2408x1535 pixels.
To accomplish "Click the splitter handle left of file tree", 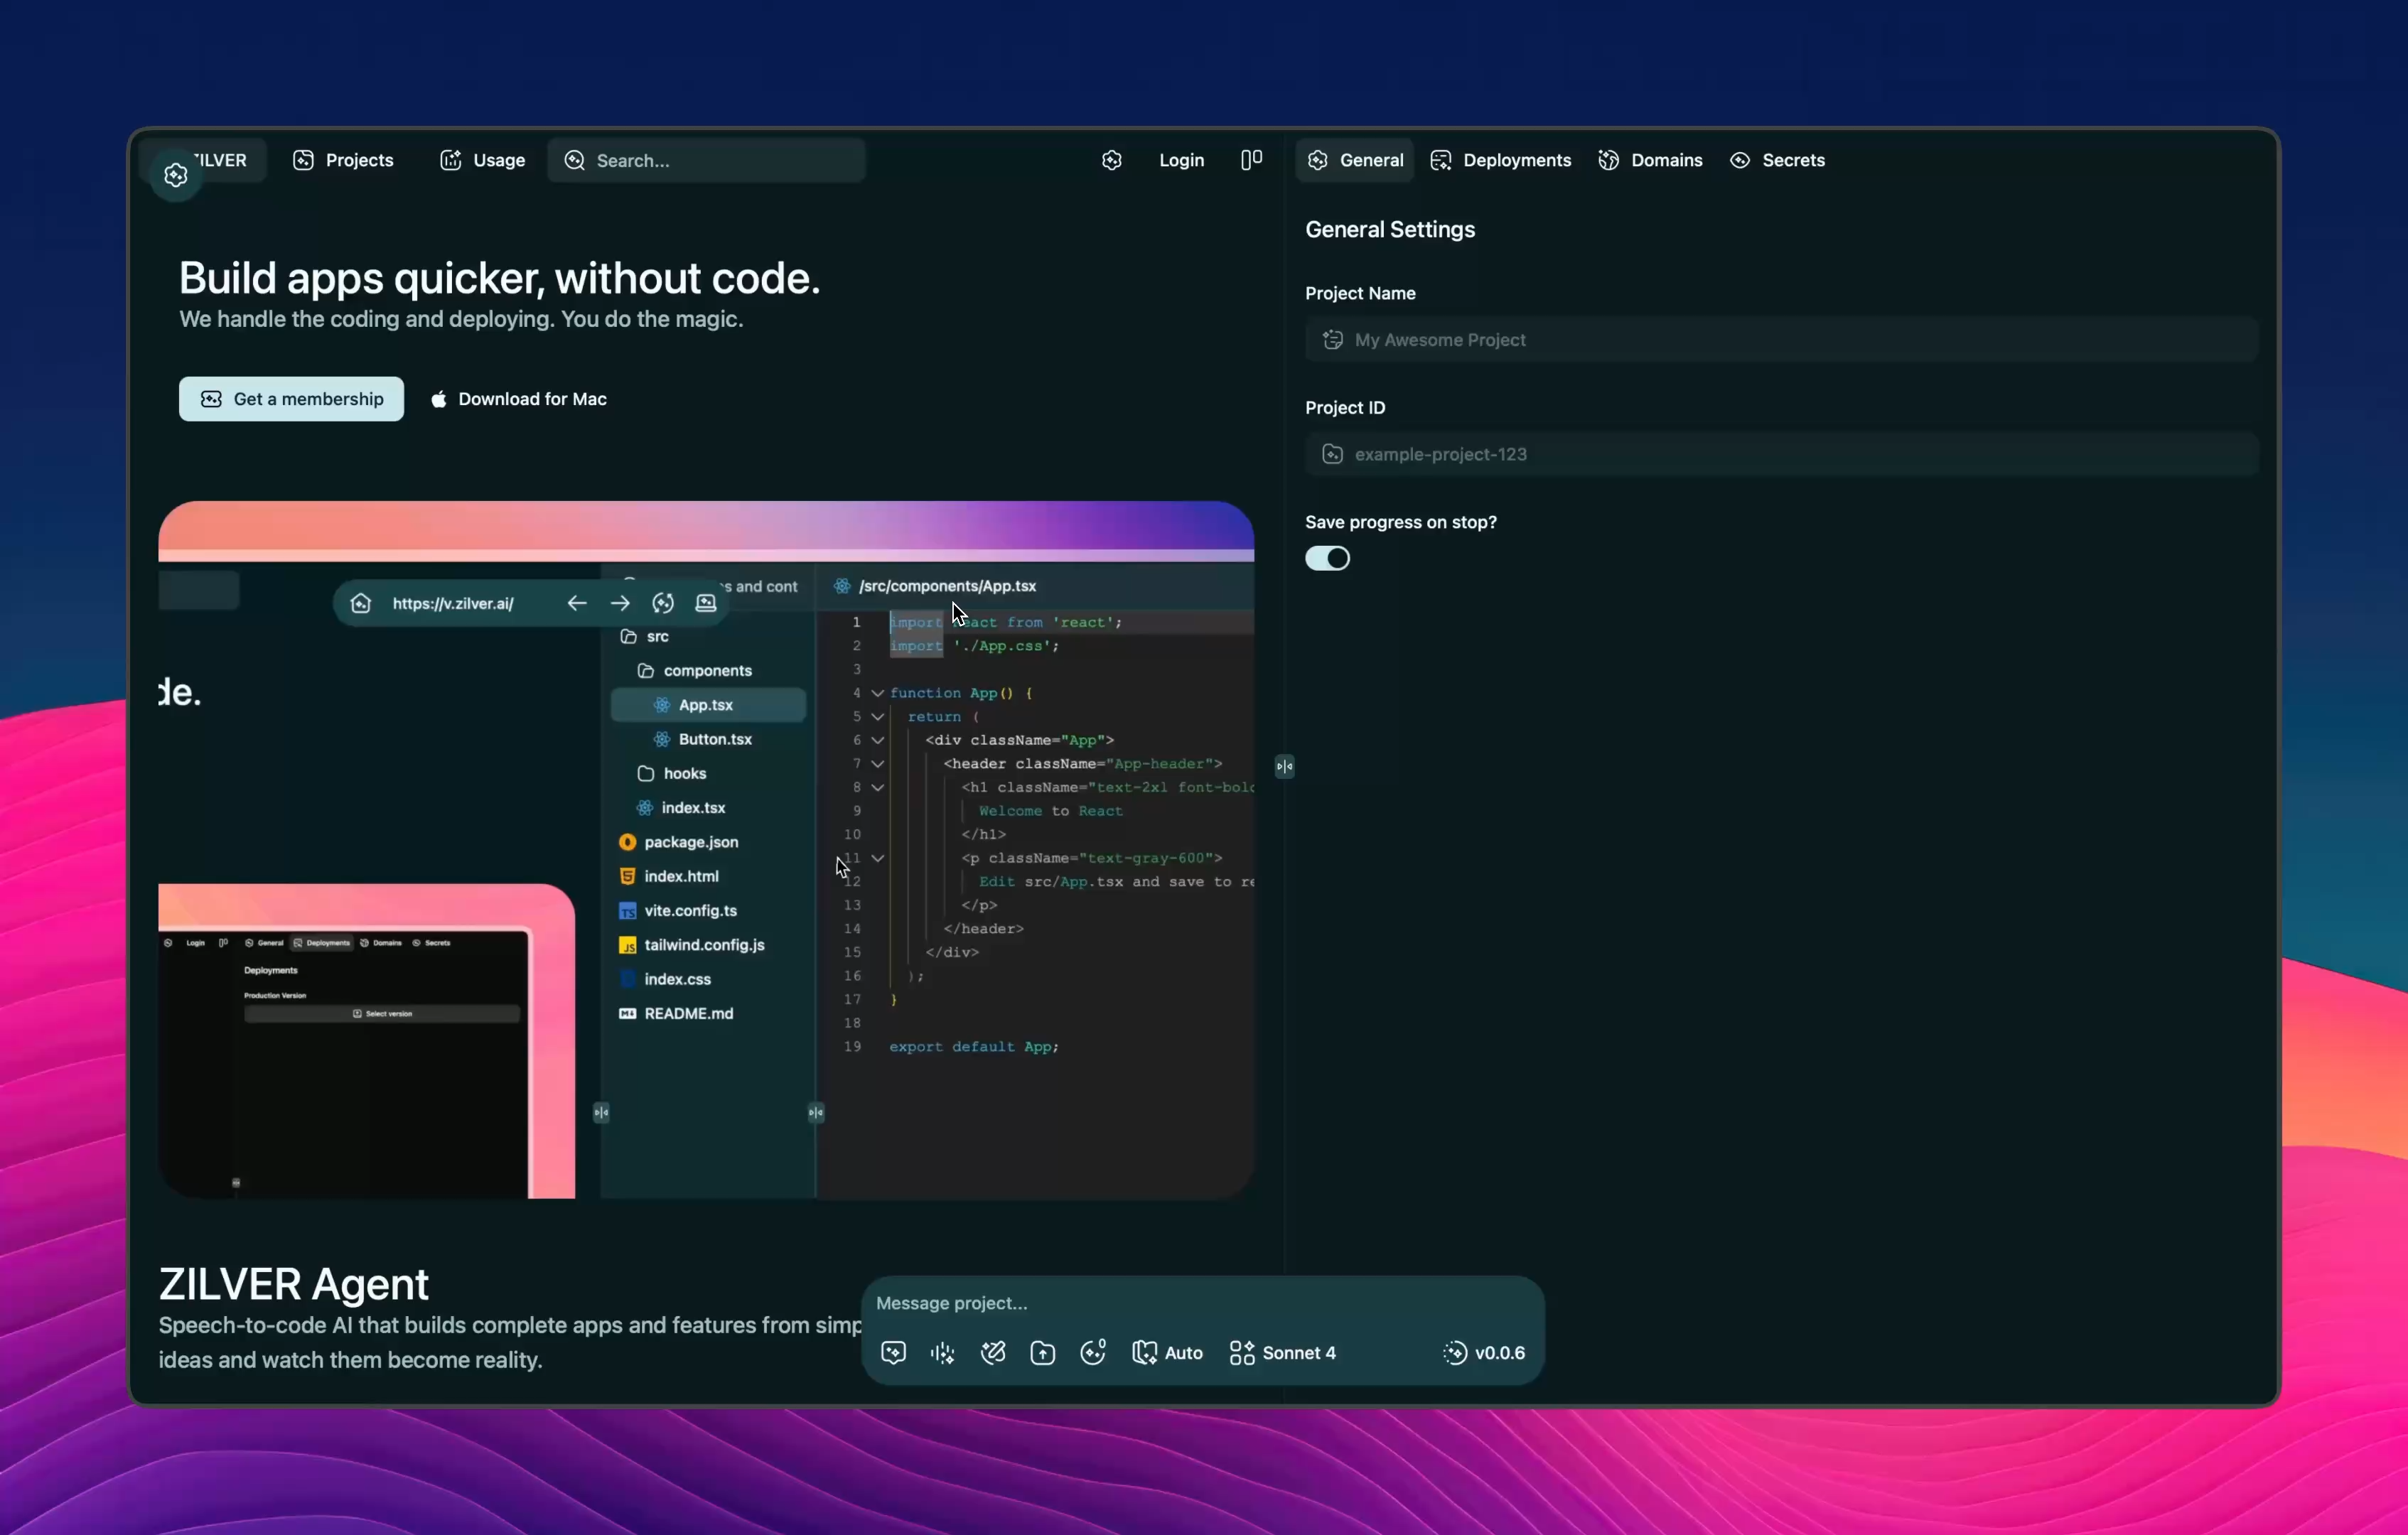I will coord(601,1112).
